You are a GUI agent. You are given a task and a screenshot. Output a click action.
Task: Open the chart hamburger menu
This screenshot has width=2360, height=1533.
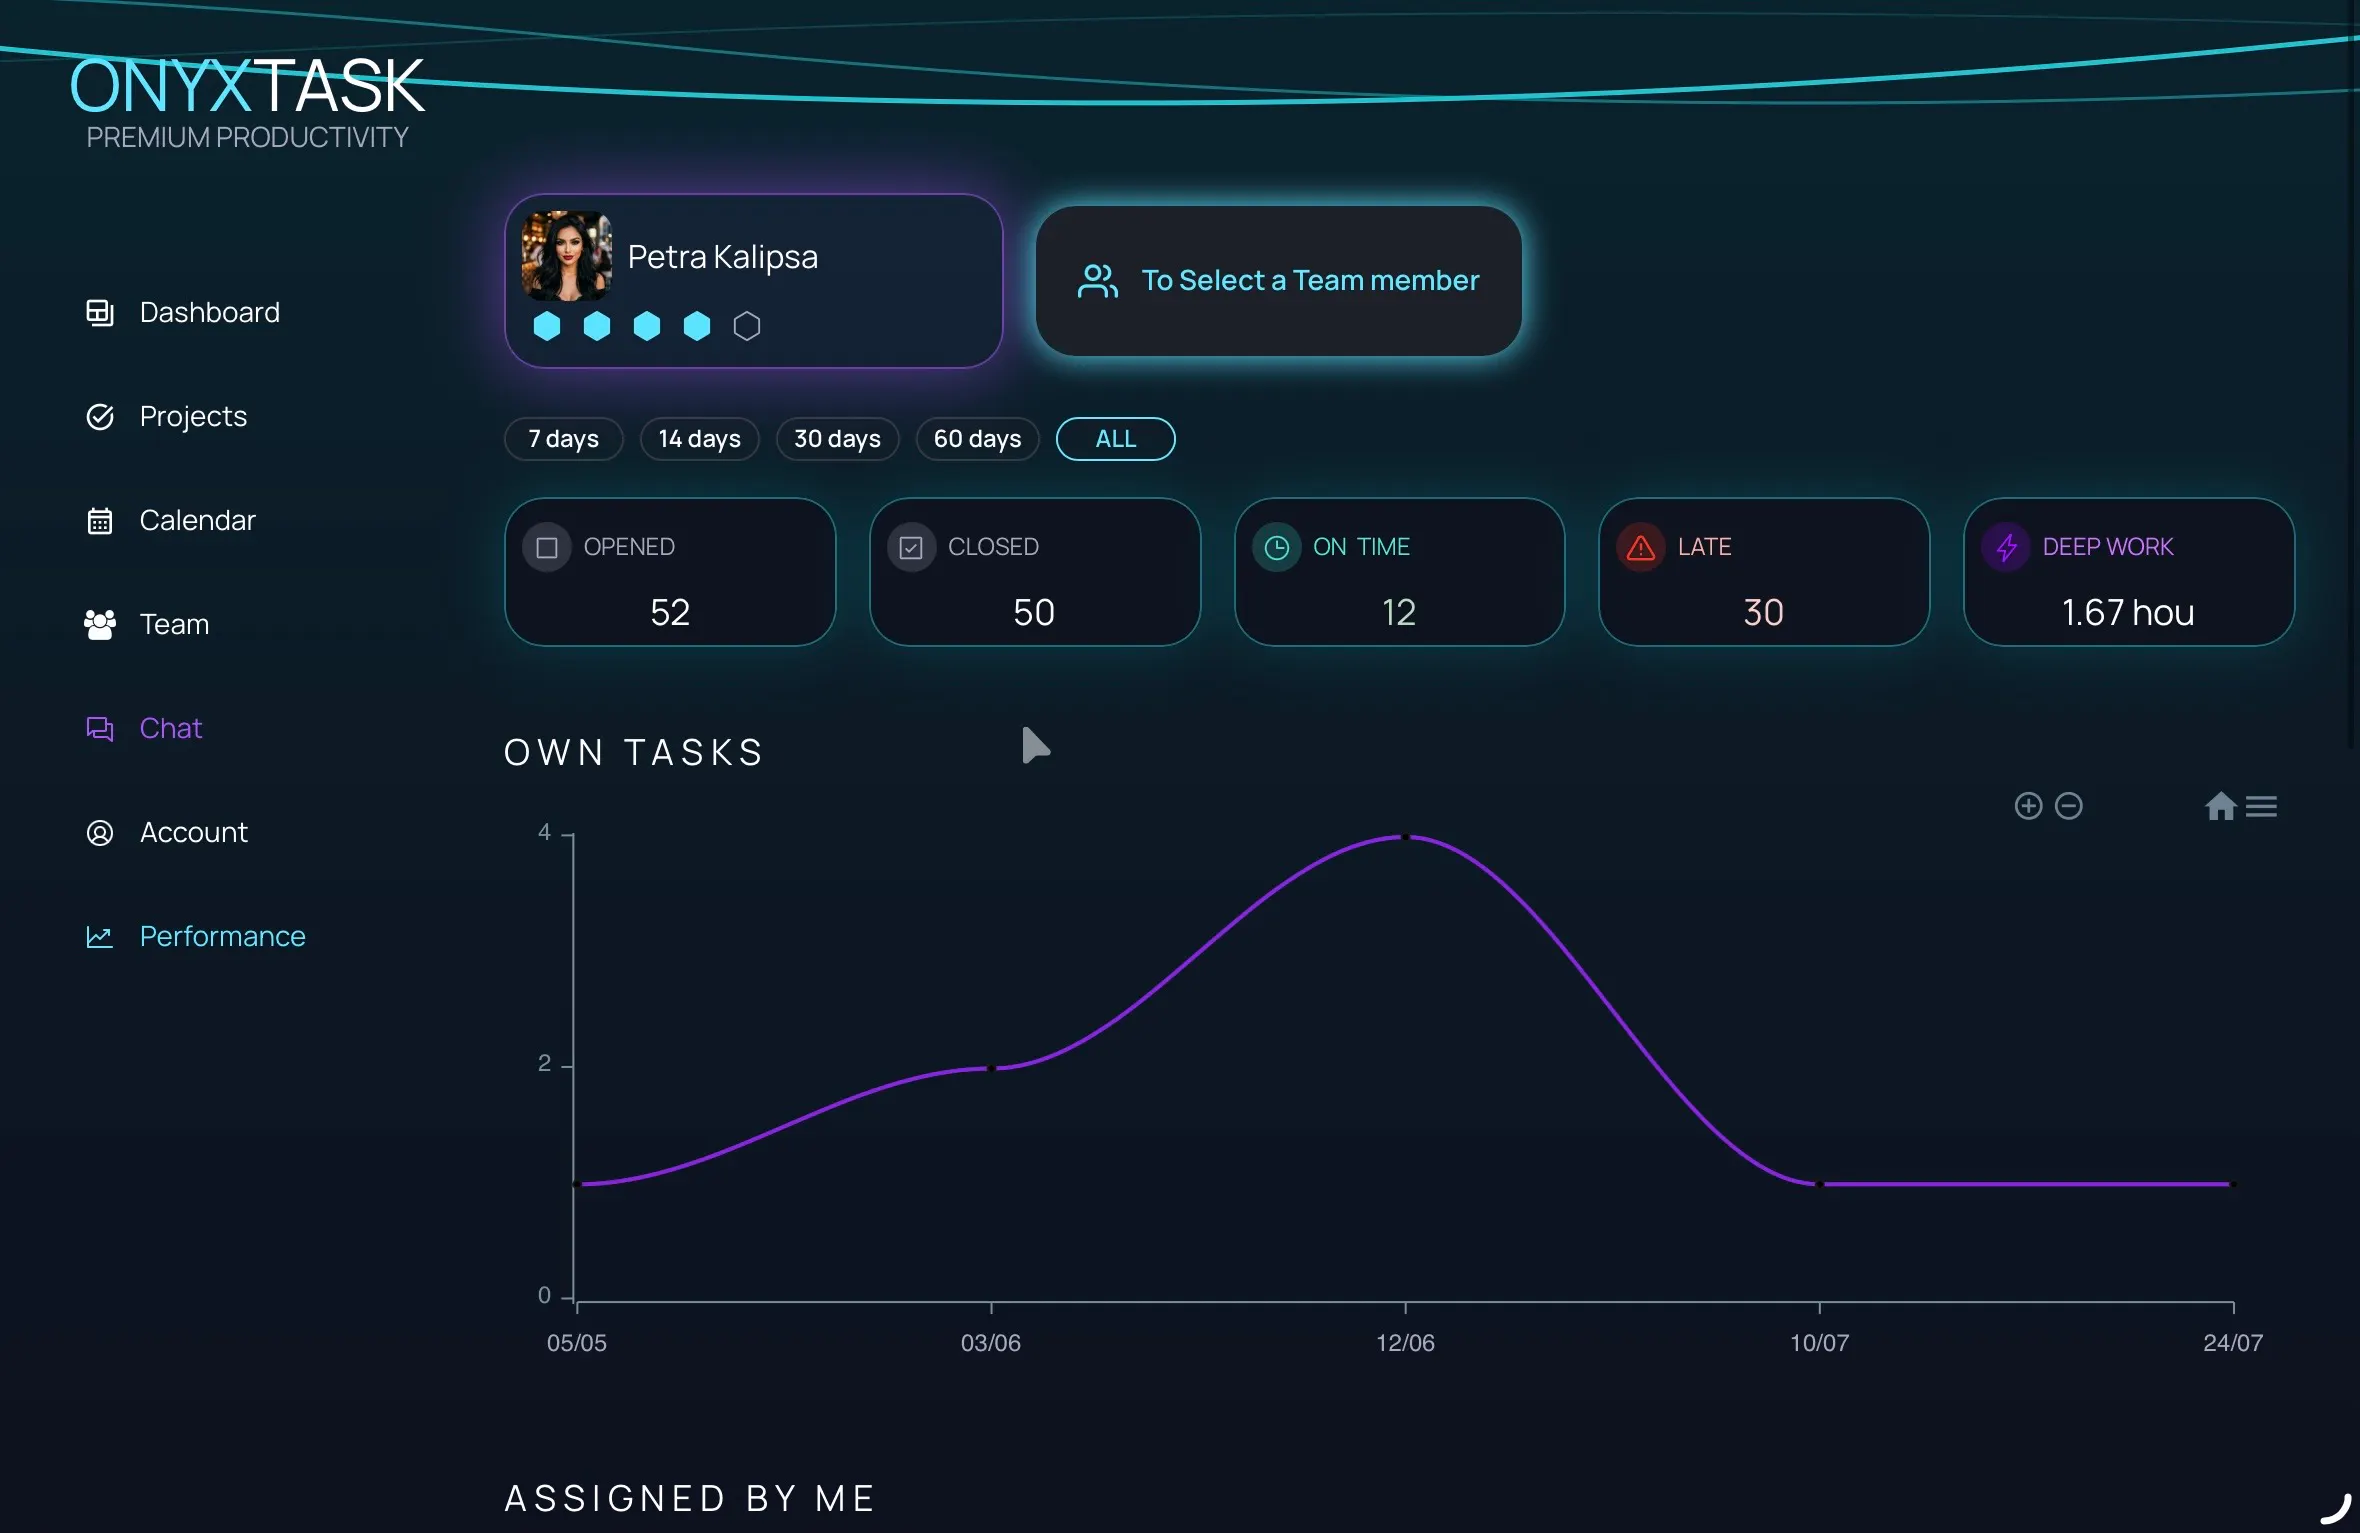coord(2261,806)
